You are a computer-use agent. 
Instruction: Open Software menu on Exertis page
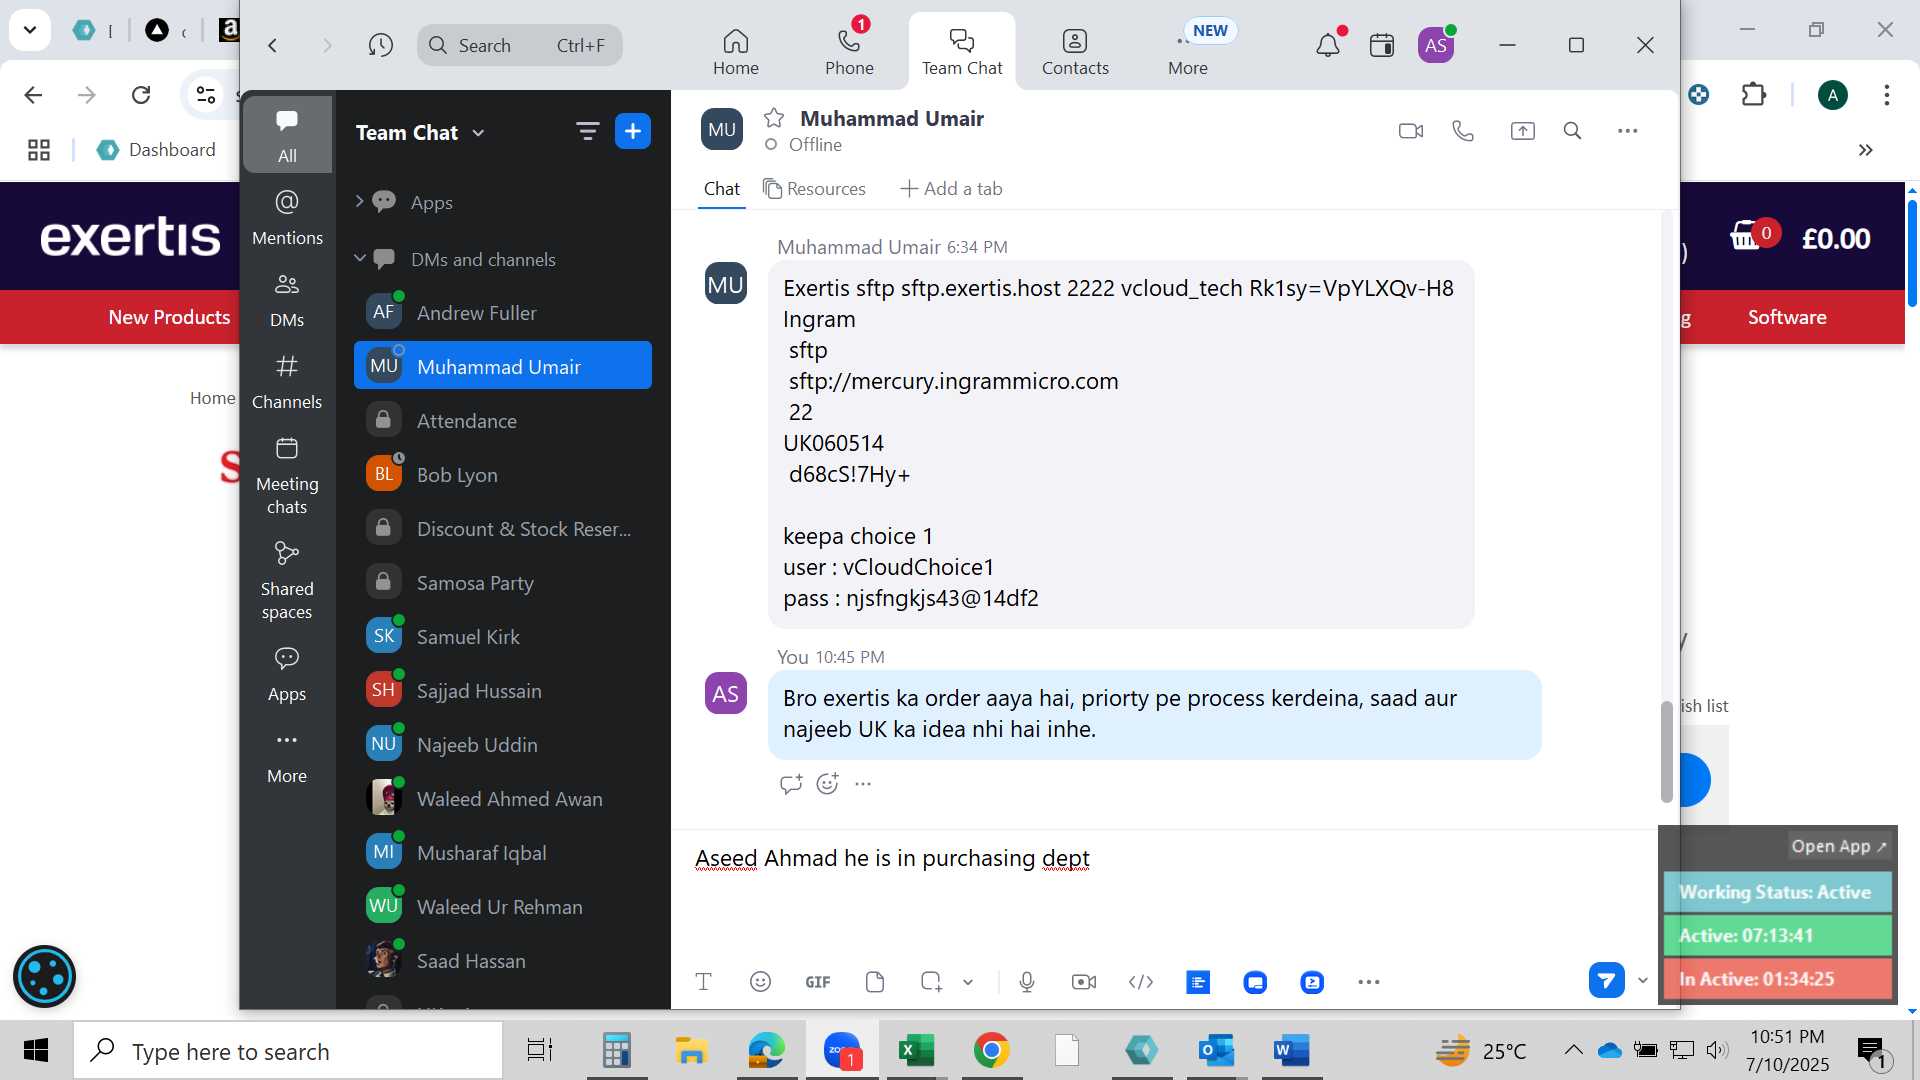click(x=1787, y=317)
